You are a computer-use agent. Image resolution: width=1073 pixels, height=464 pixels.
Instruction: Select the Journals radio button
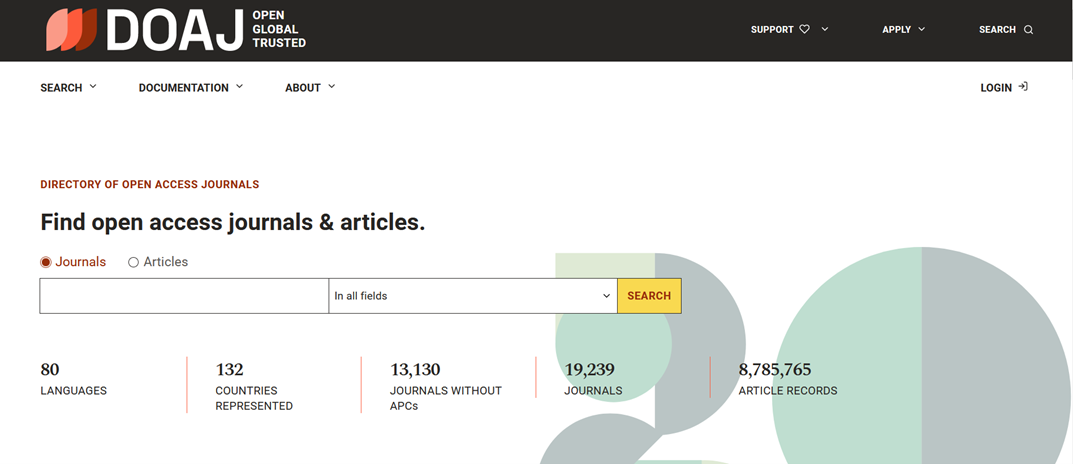[46, 262]
